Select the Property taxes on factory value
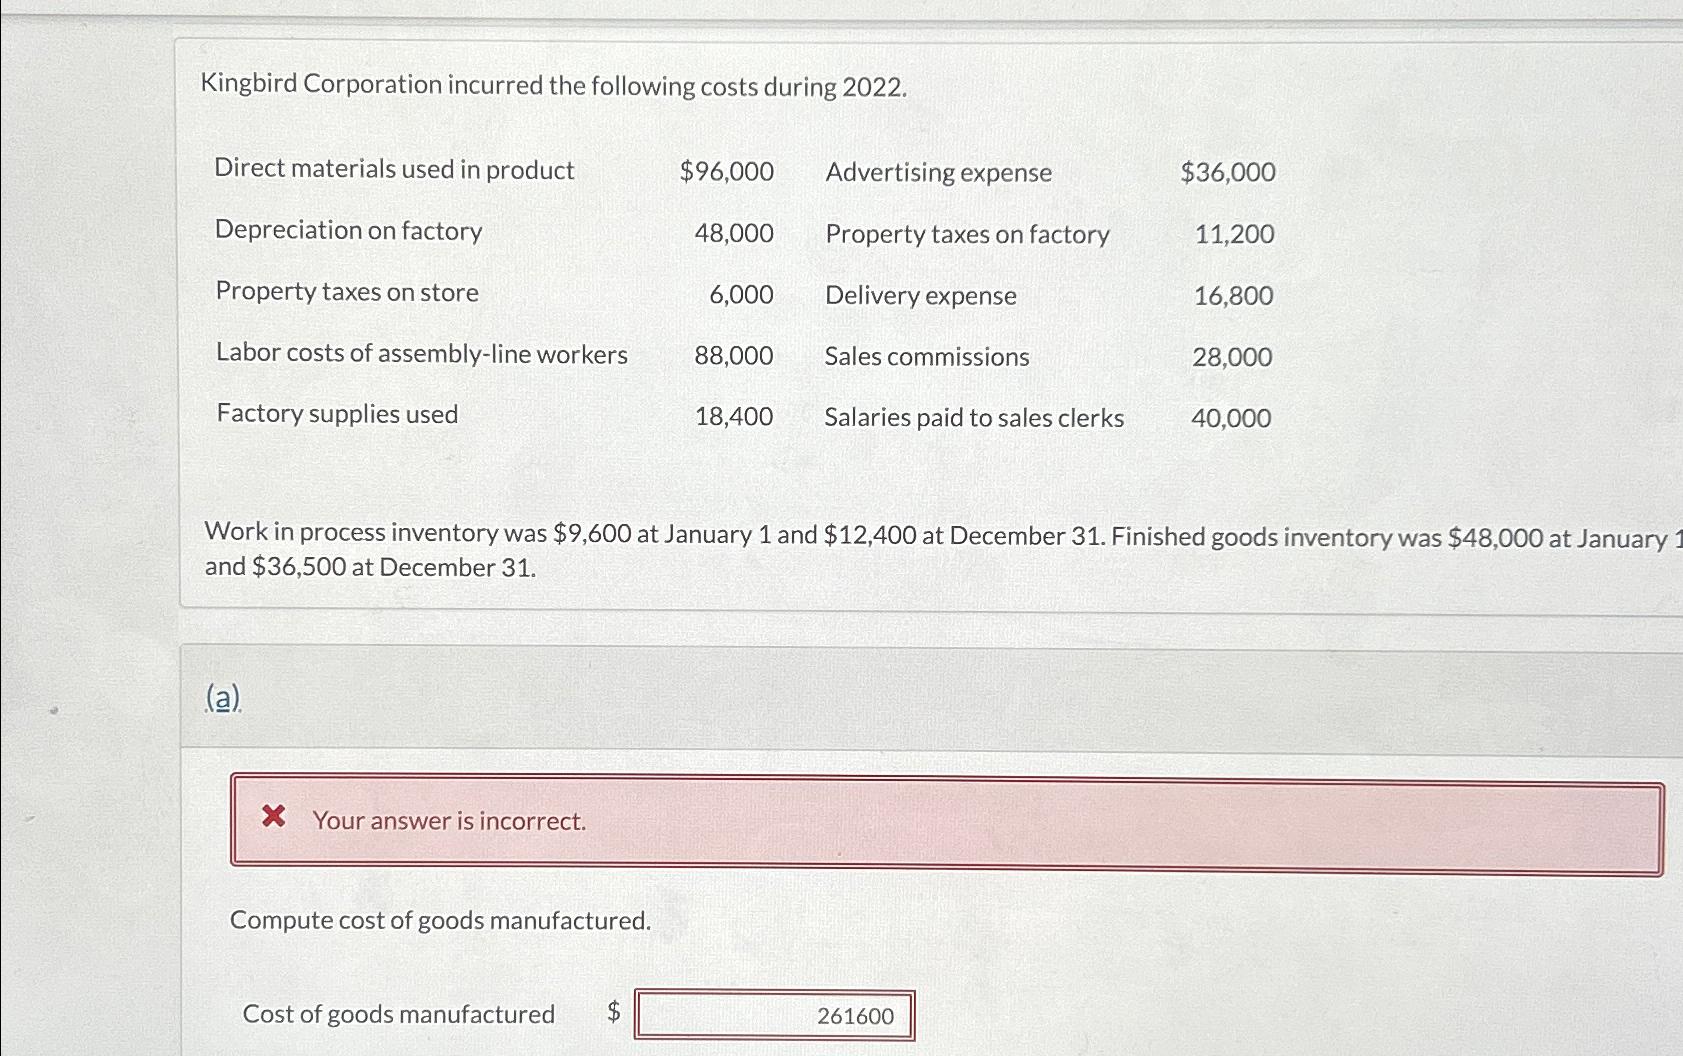 (1235, 233)
